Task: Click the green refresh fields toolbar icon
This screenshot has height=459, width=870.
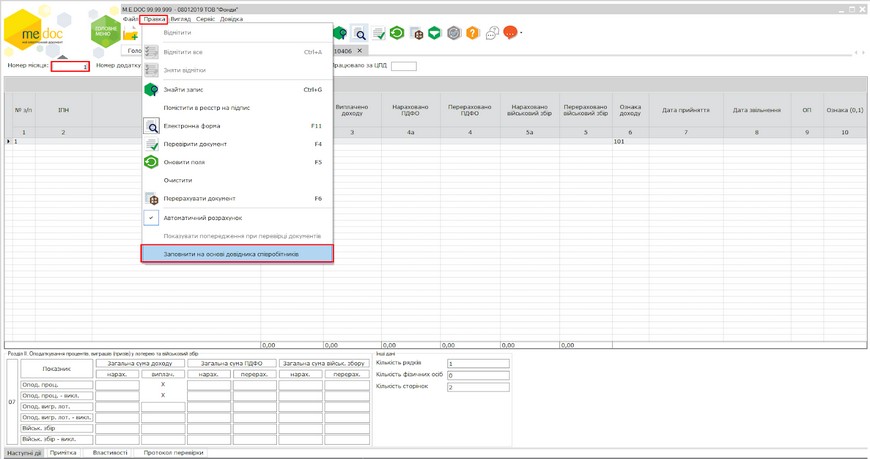Action: pyautogui.click(x=397, y=34)
